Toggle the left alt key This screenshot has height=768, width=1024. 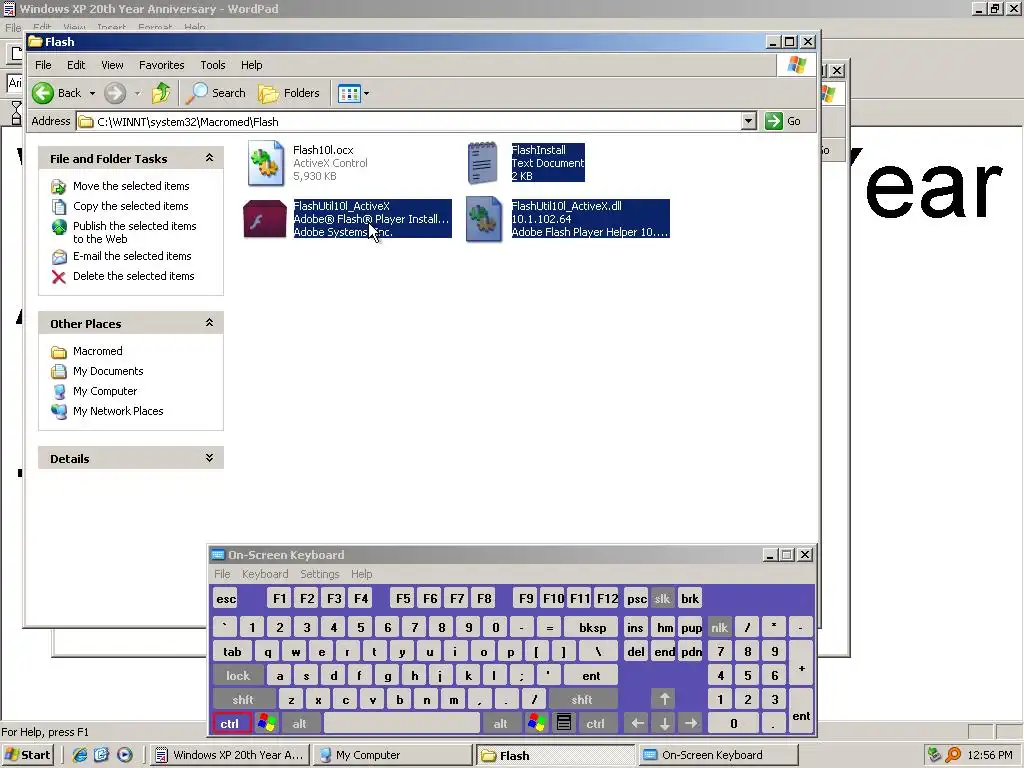pyautogui.click(x=300, y=723)
